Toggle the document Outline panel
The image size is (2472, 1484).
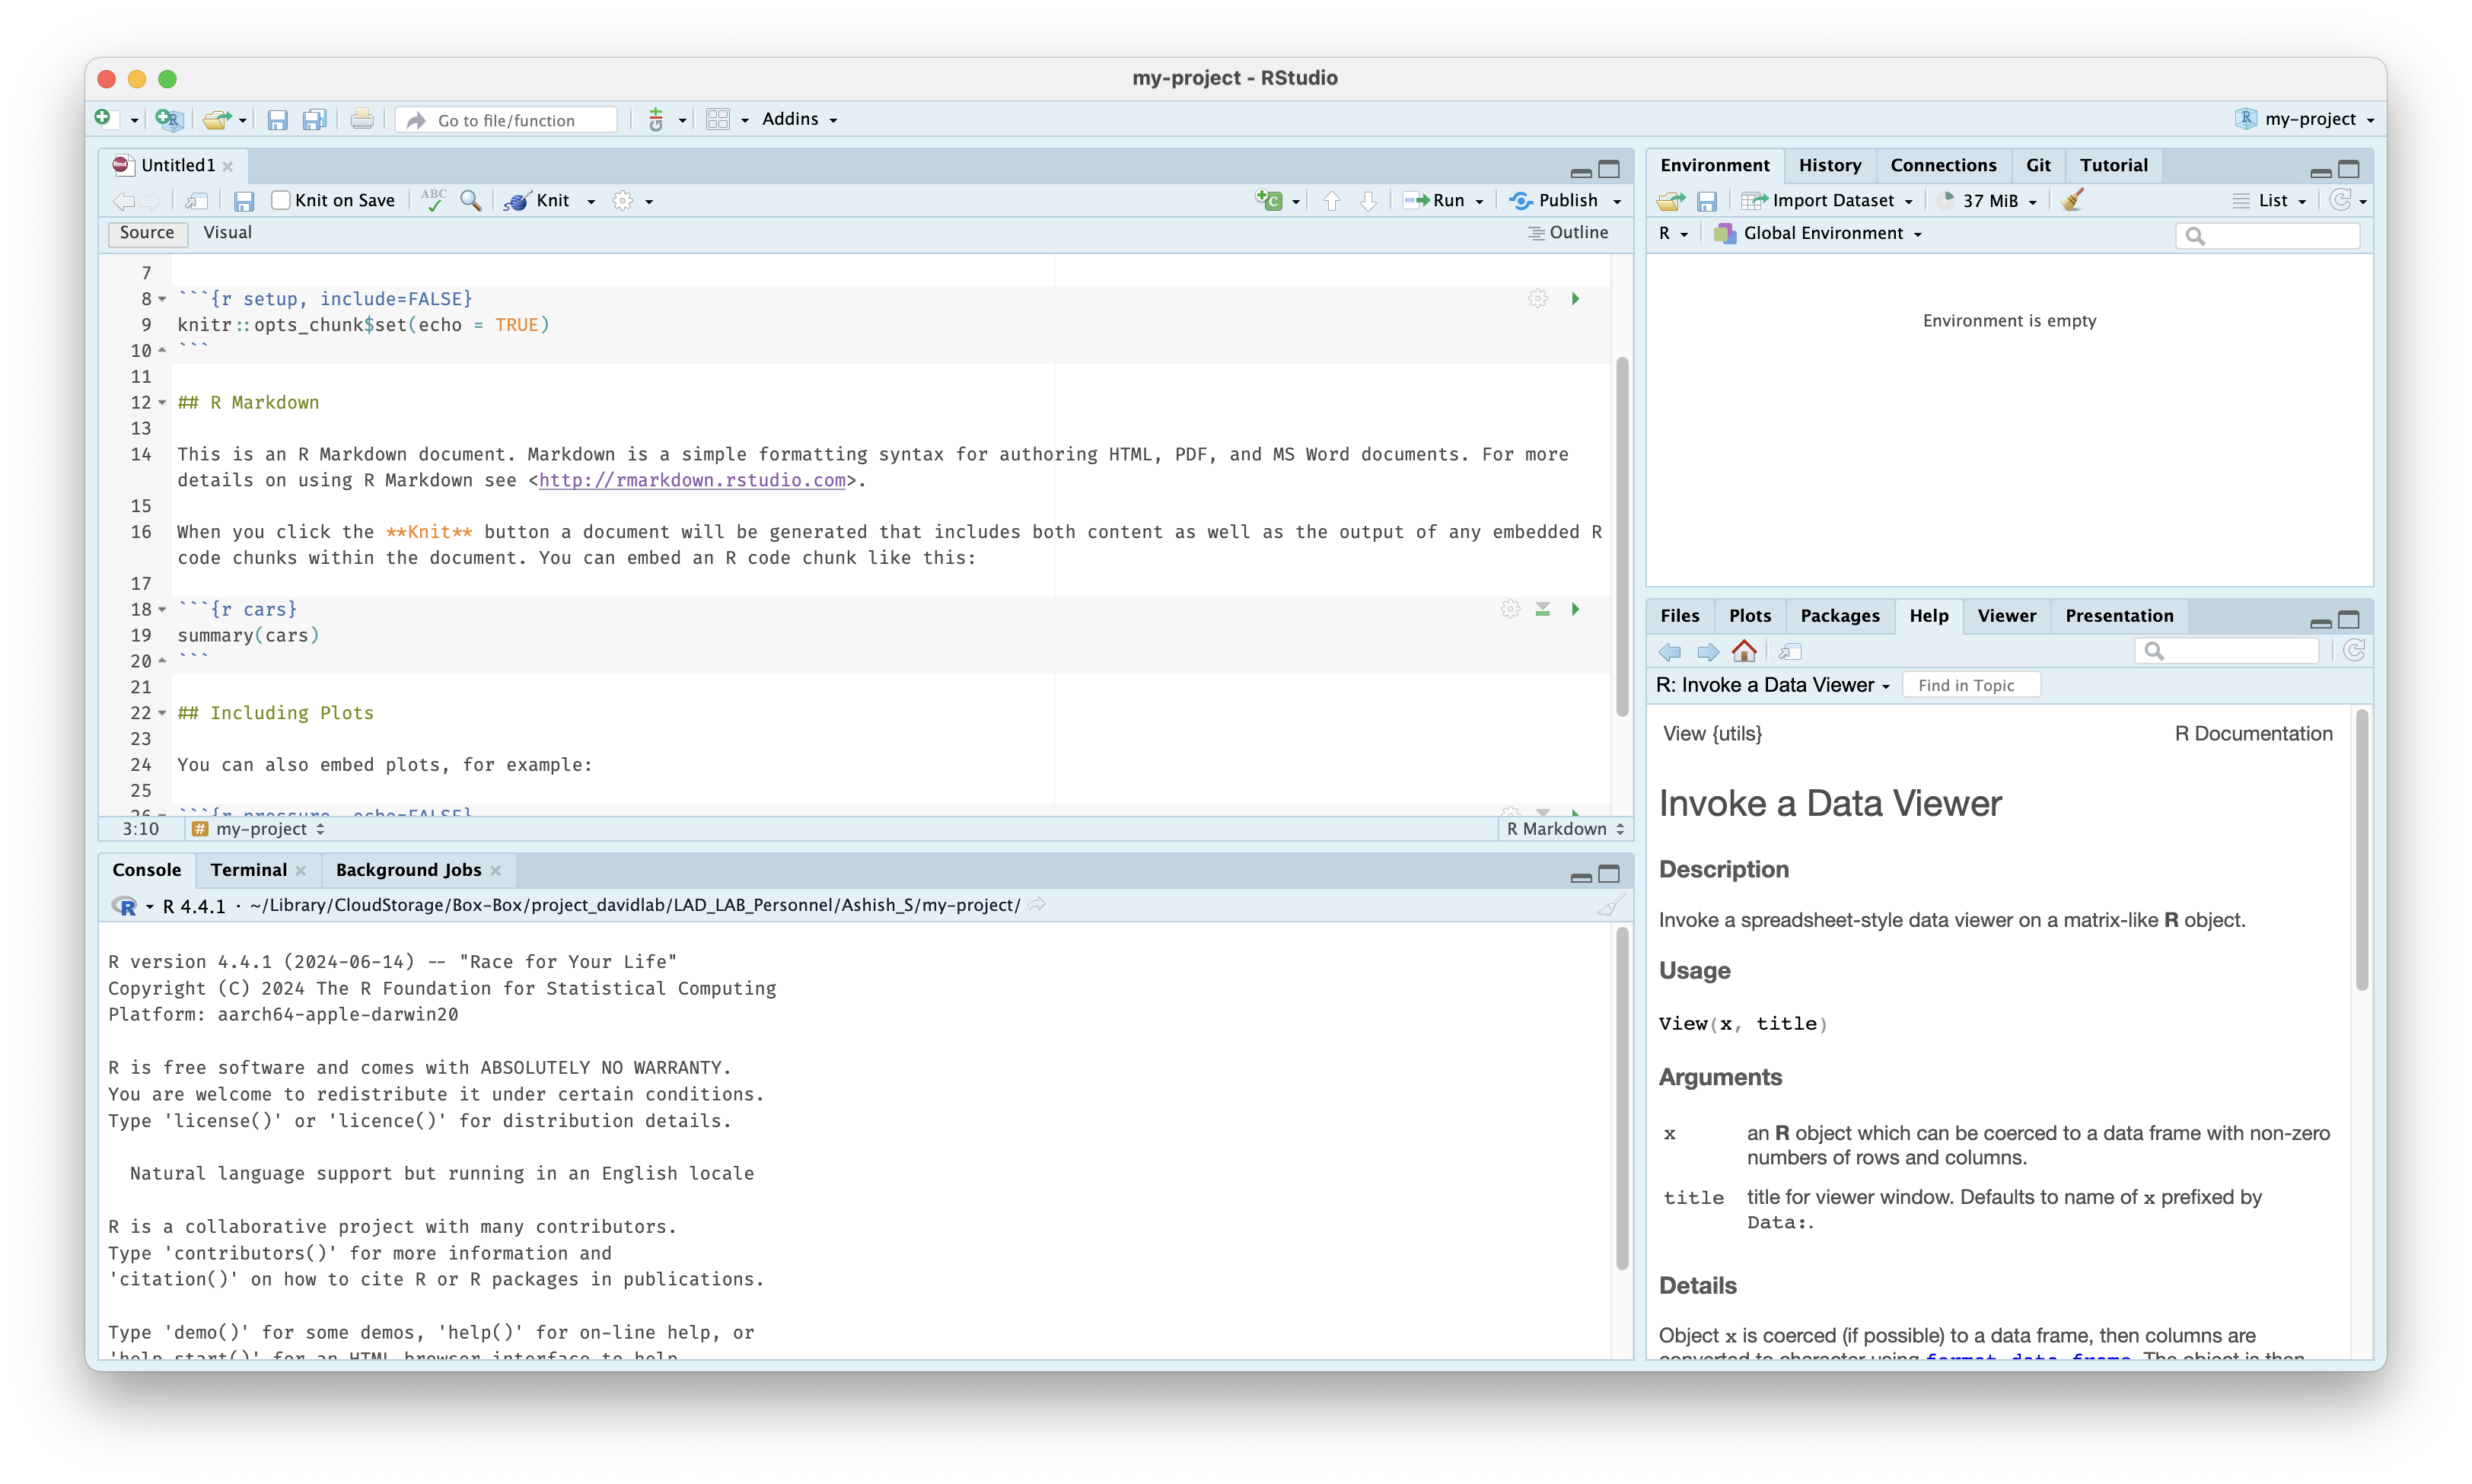tap(1569, 232)
